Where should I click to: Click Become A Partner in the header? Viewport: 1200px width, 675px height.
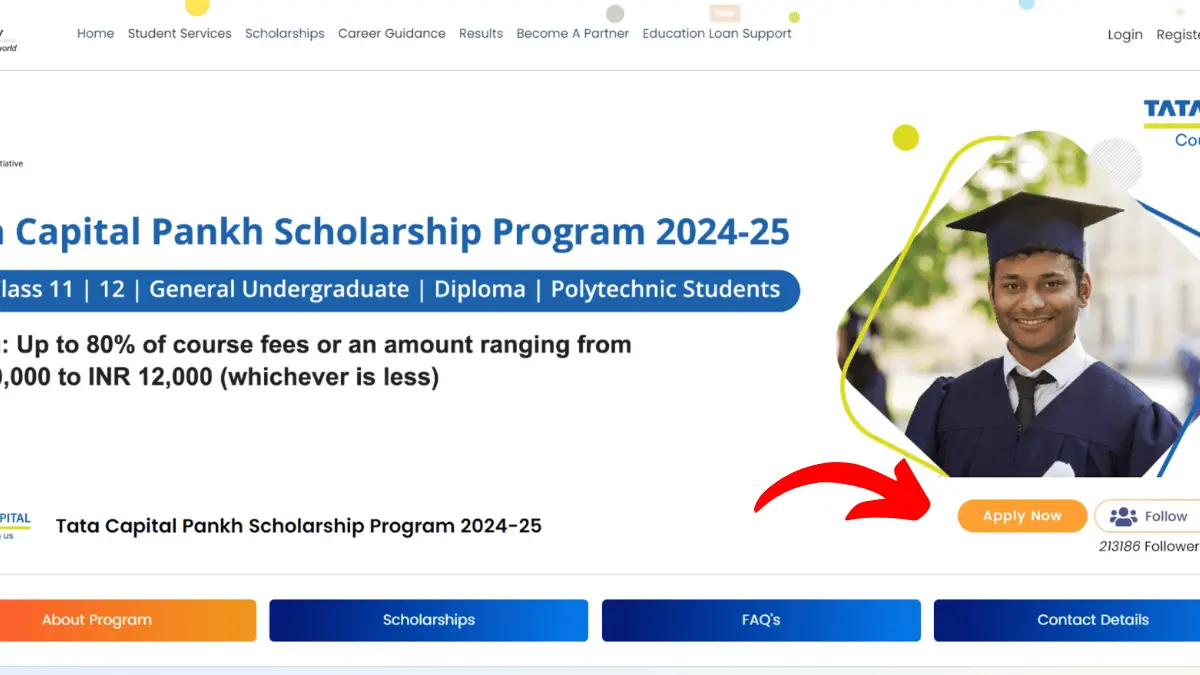[572, 33]
